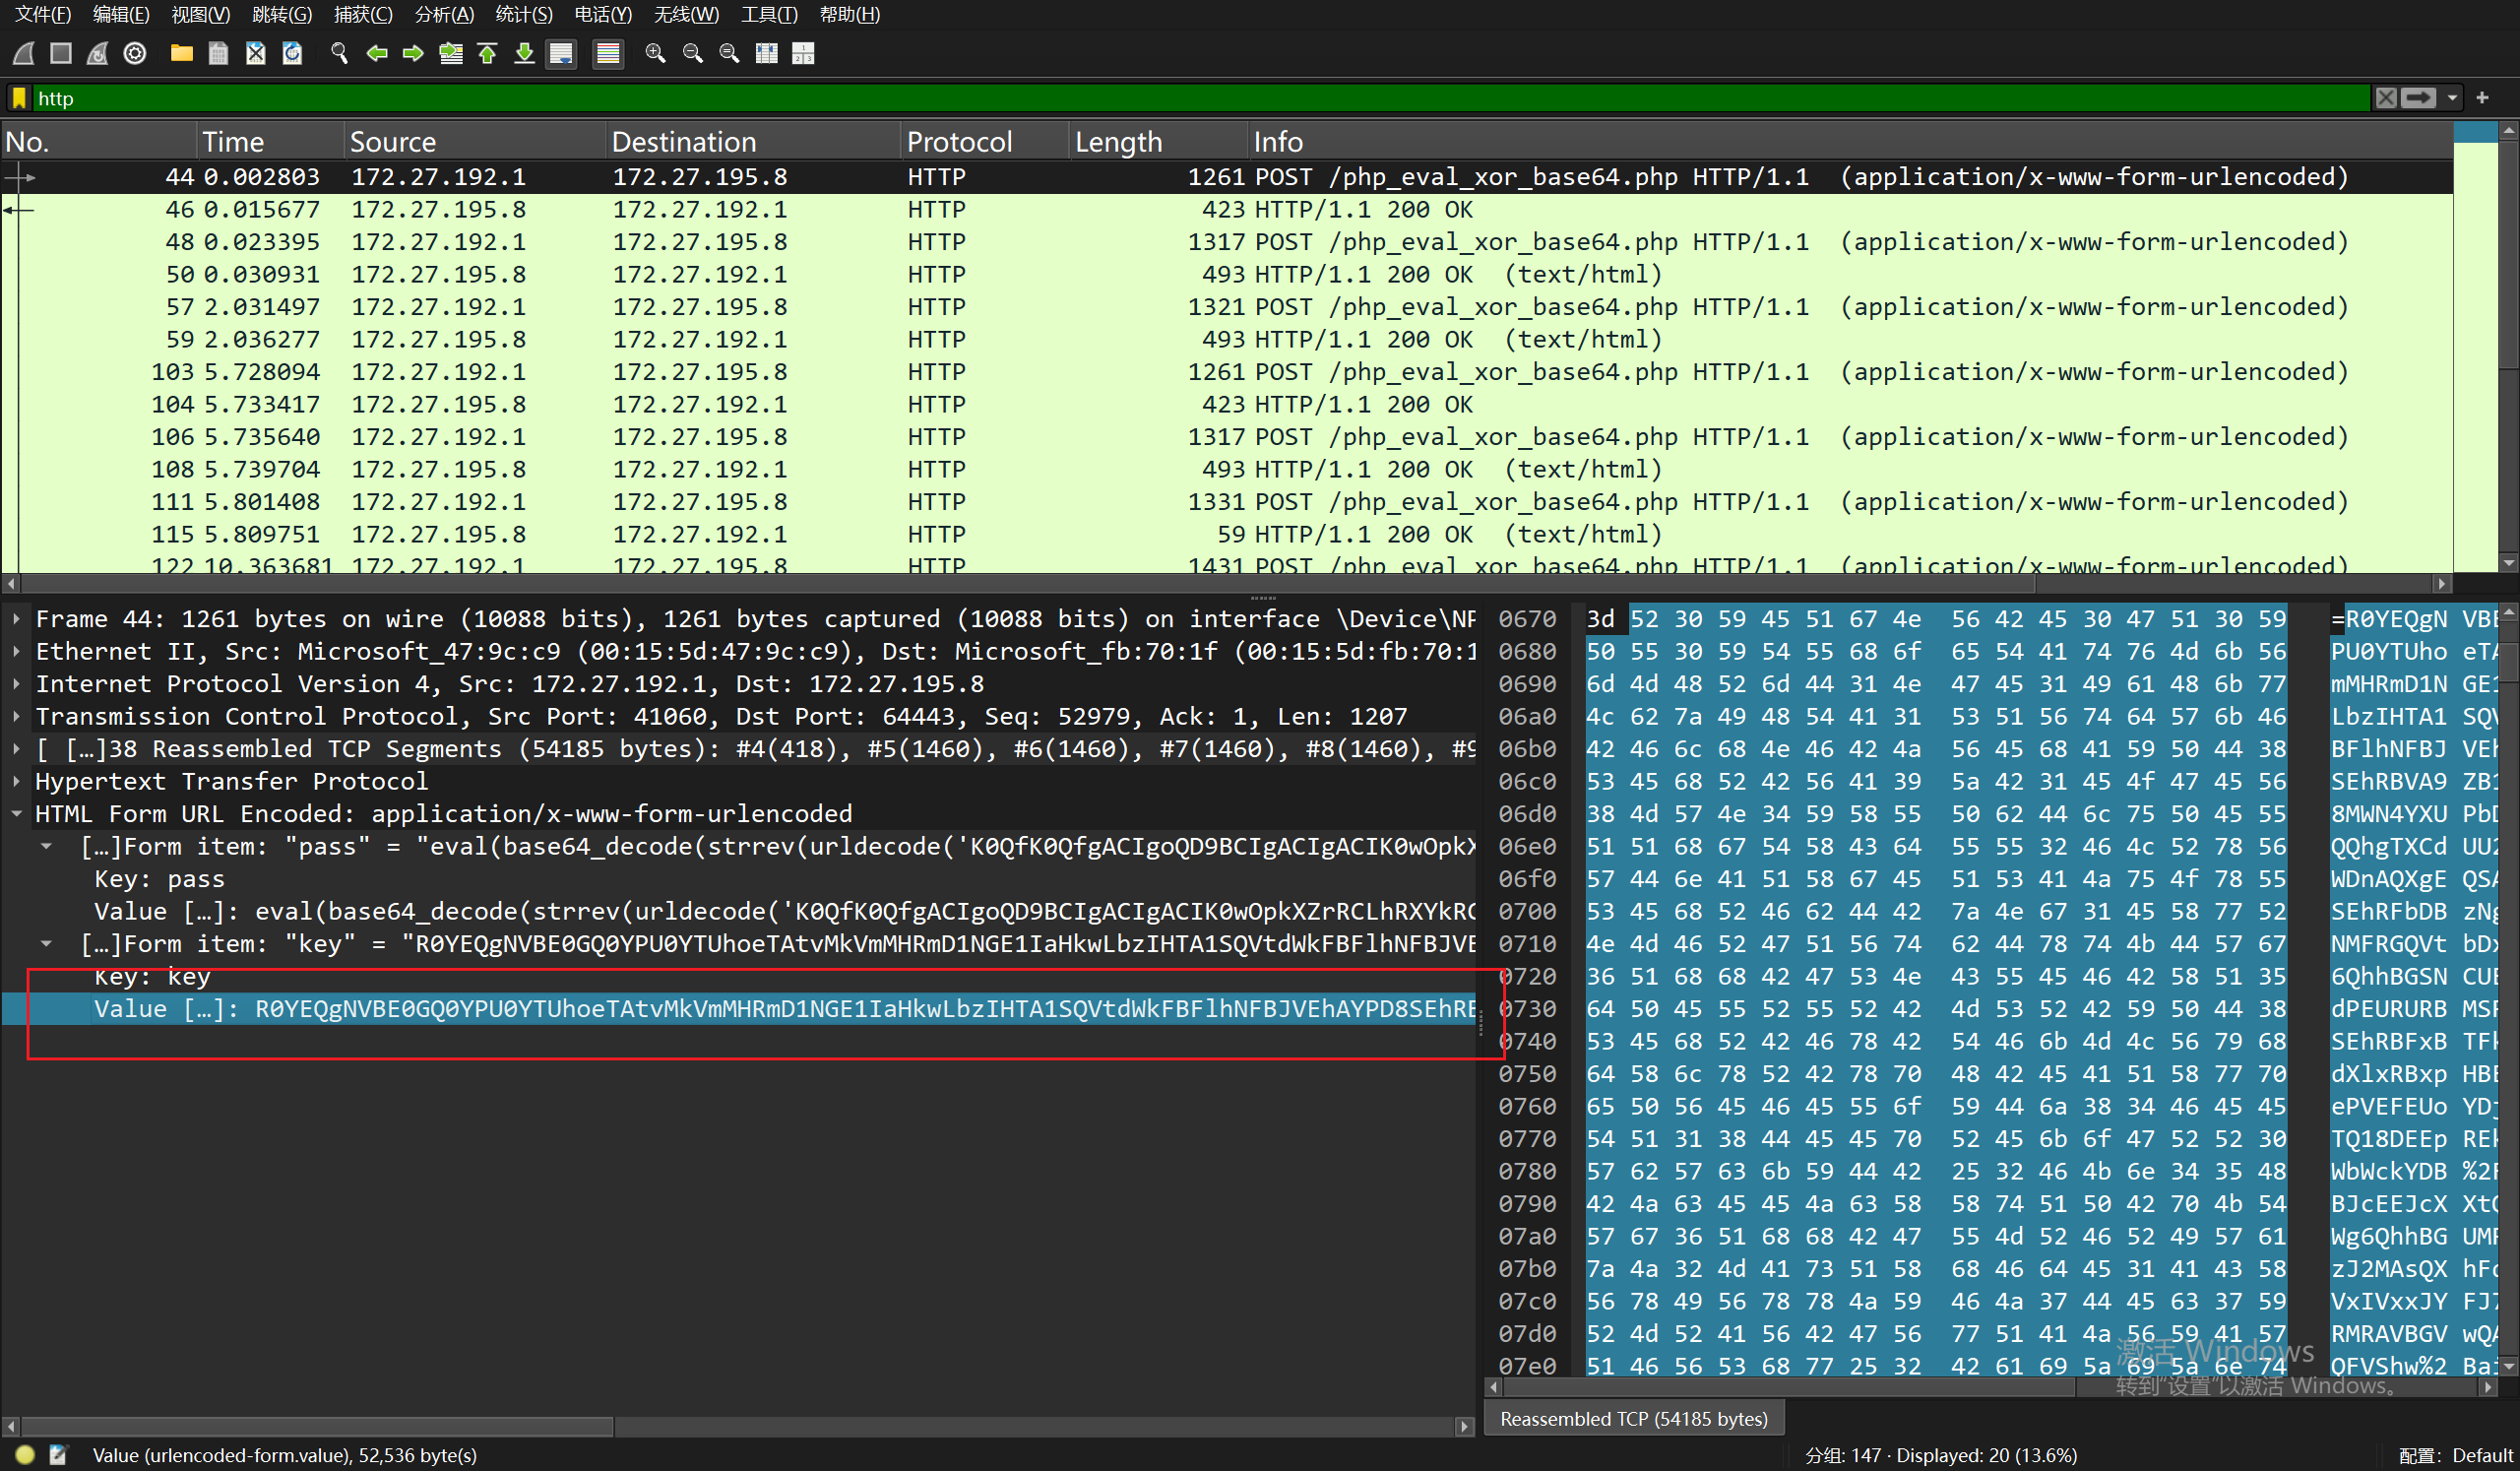Toggle packet list colorize rules
The width and height of the screenshot is (2520, 1471).
[607, 54]
